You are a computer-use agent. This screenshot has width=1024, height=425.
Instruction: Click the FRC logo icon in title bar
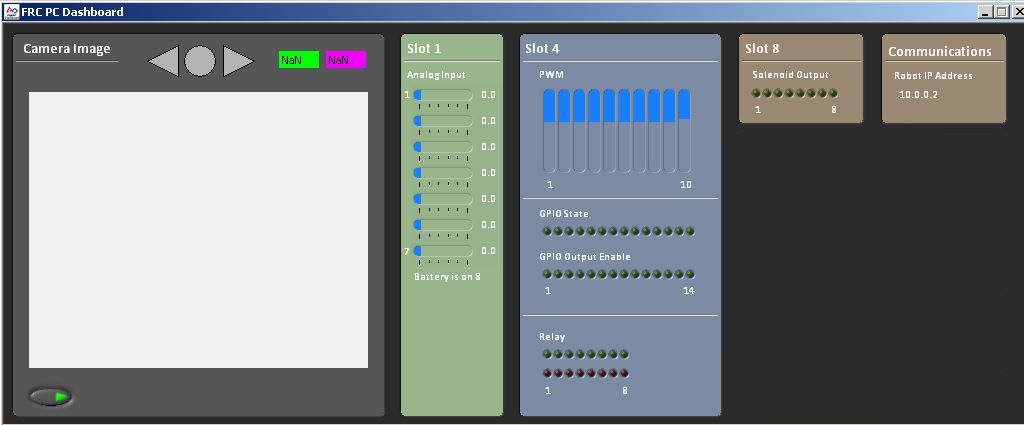click(x=12, y=11)
